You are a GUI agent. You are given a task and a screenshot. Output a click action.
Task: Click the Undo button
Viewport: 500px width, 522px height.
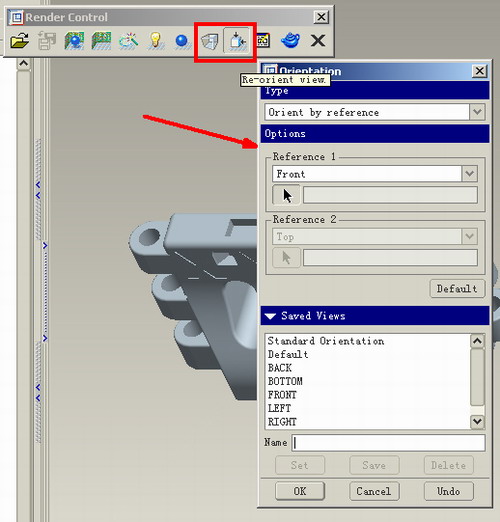coord(448,491)
